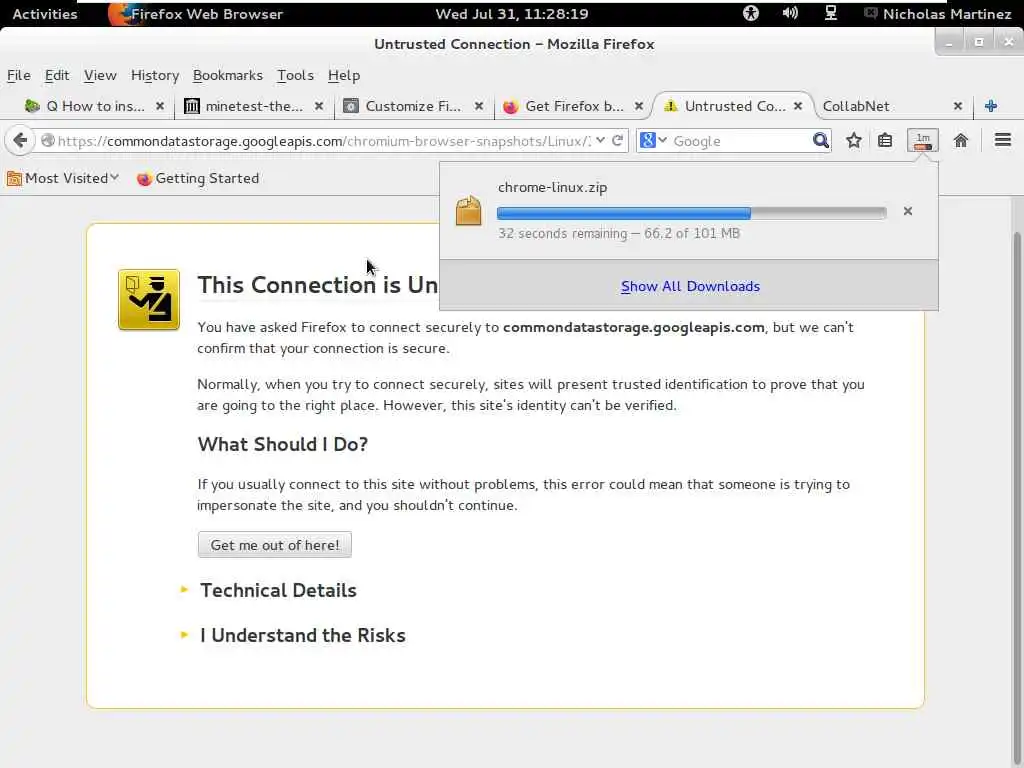Open the clock showing Wed Jul 31
The image size is (1024, 768).
[x=511, y=14]
